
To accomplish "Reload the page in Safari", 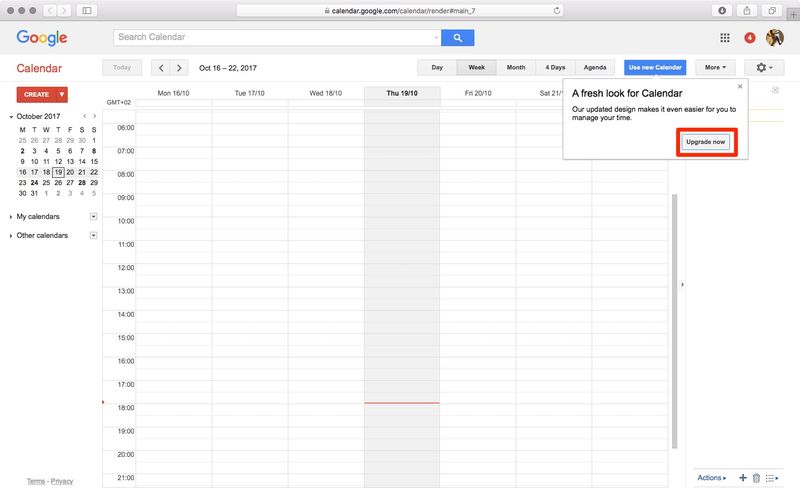I will (x=557, y=10).
